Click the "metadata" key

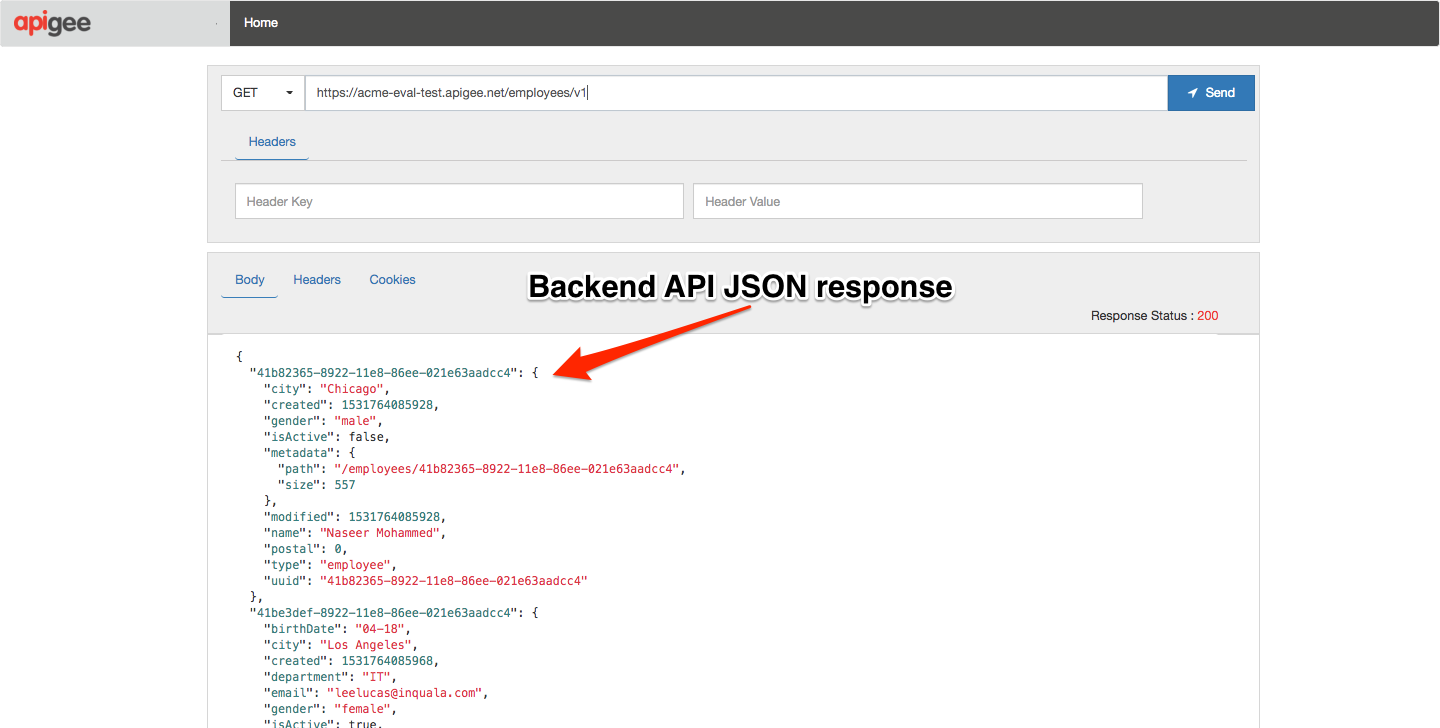pyautogui.click(x=297, y=453)
